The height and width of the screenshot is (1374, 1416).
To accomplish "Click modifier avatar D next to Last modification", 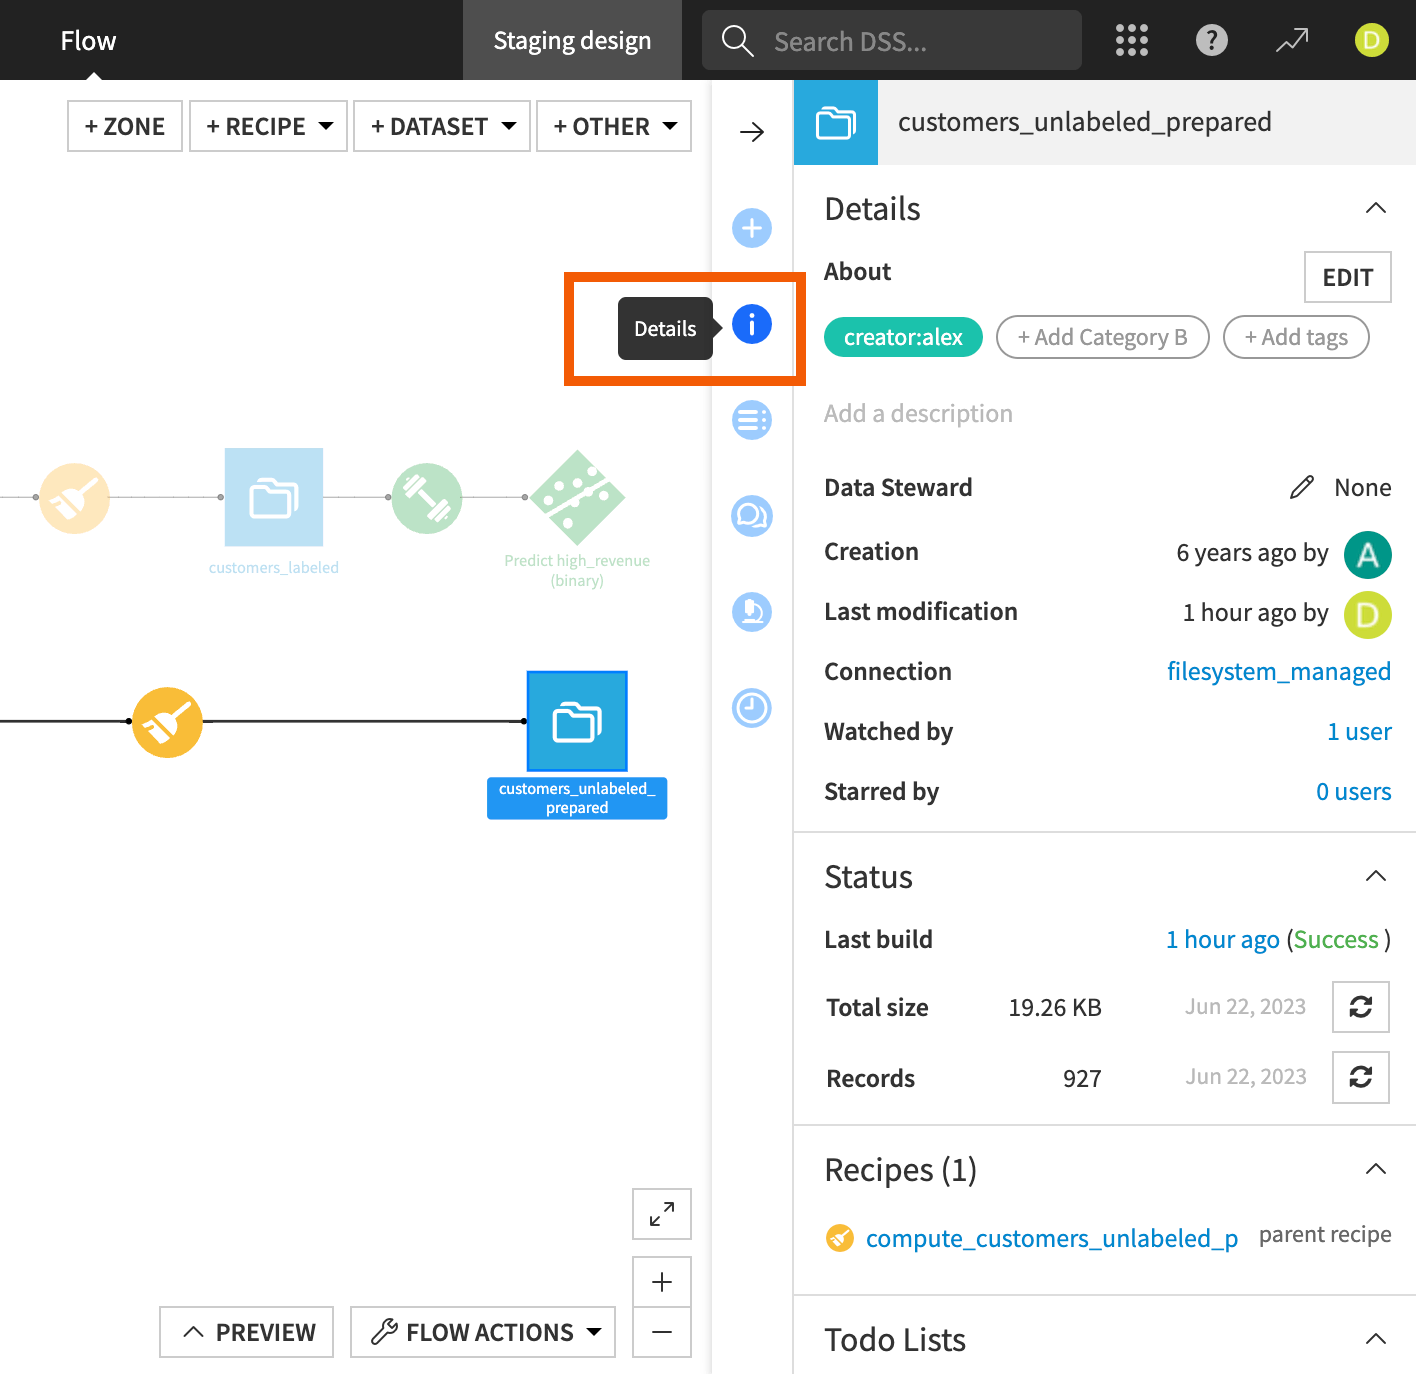I will (1368, 615).
